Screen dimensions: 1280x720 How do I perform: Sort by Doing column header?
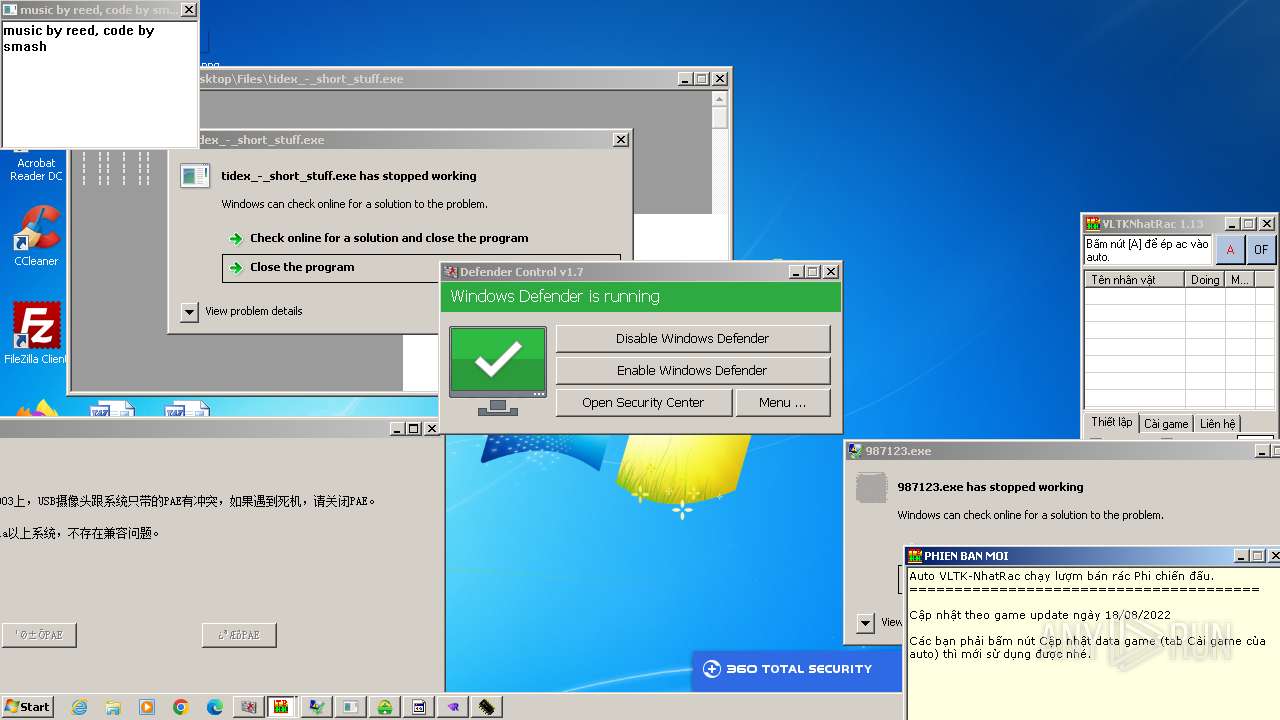[1205, 280]
